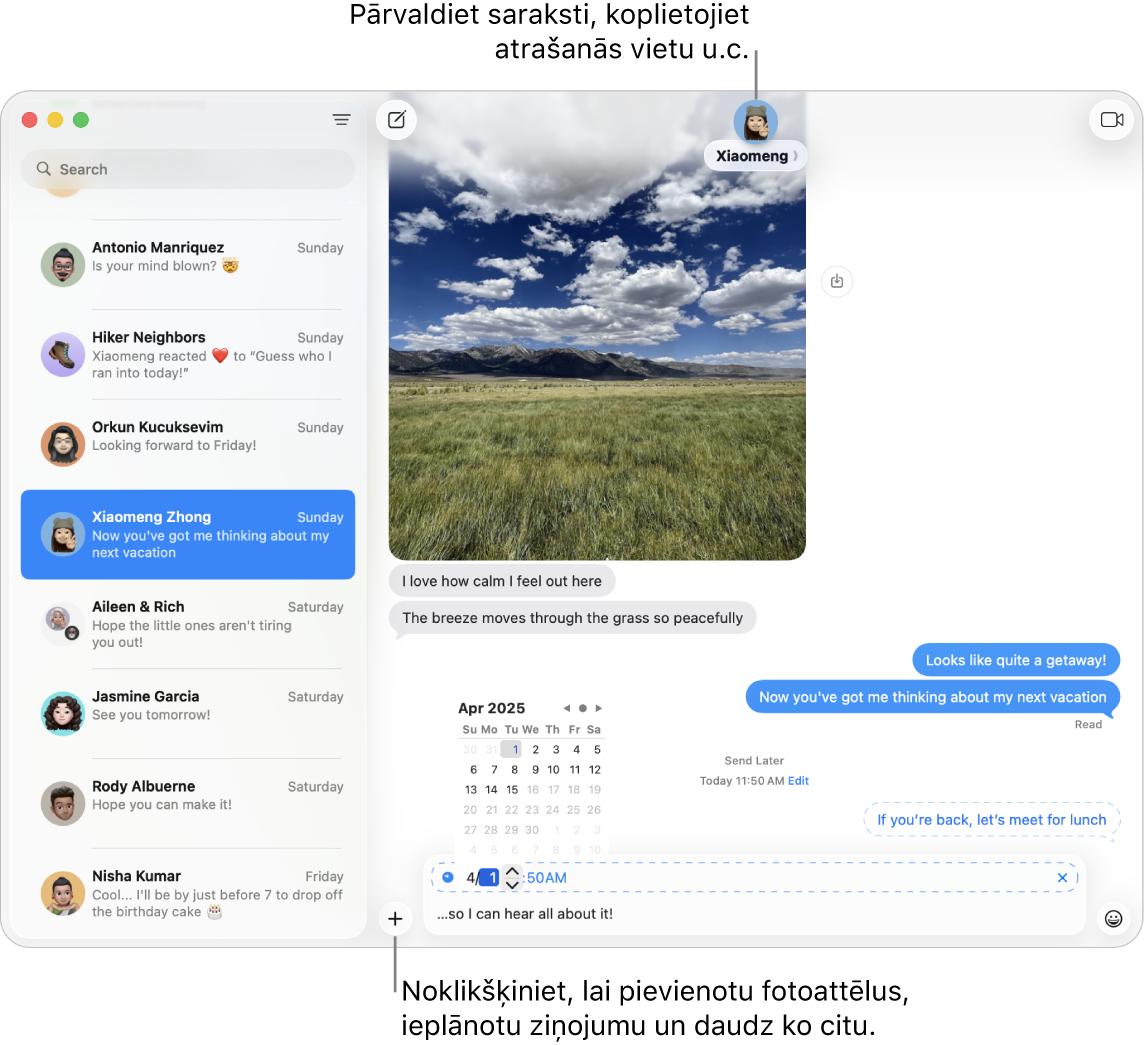Select April 14 on the calendar
The image size is (1146, 1045).
tap(491, 789)
